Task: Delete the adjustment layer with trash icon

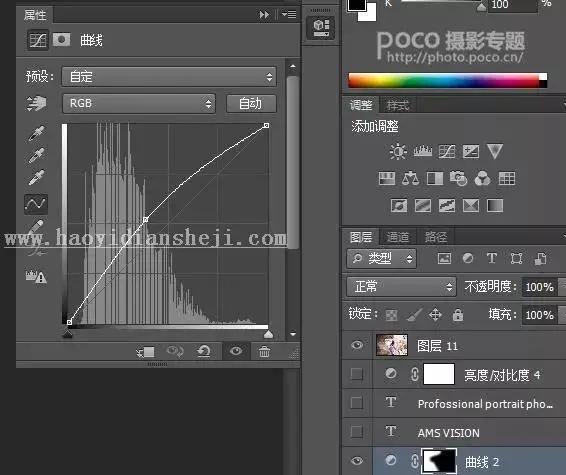Action: (x=264, y=351)
